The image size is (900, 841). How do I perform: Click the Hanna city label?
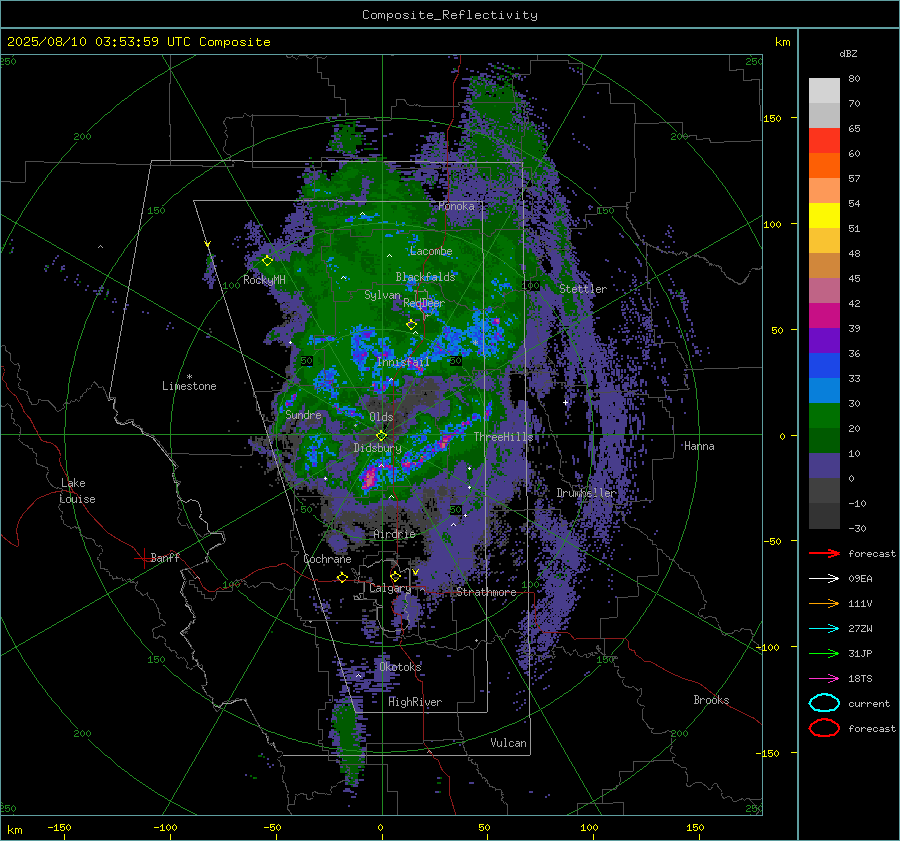[x=699, y=446]
